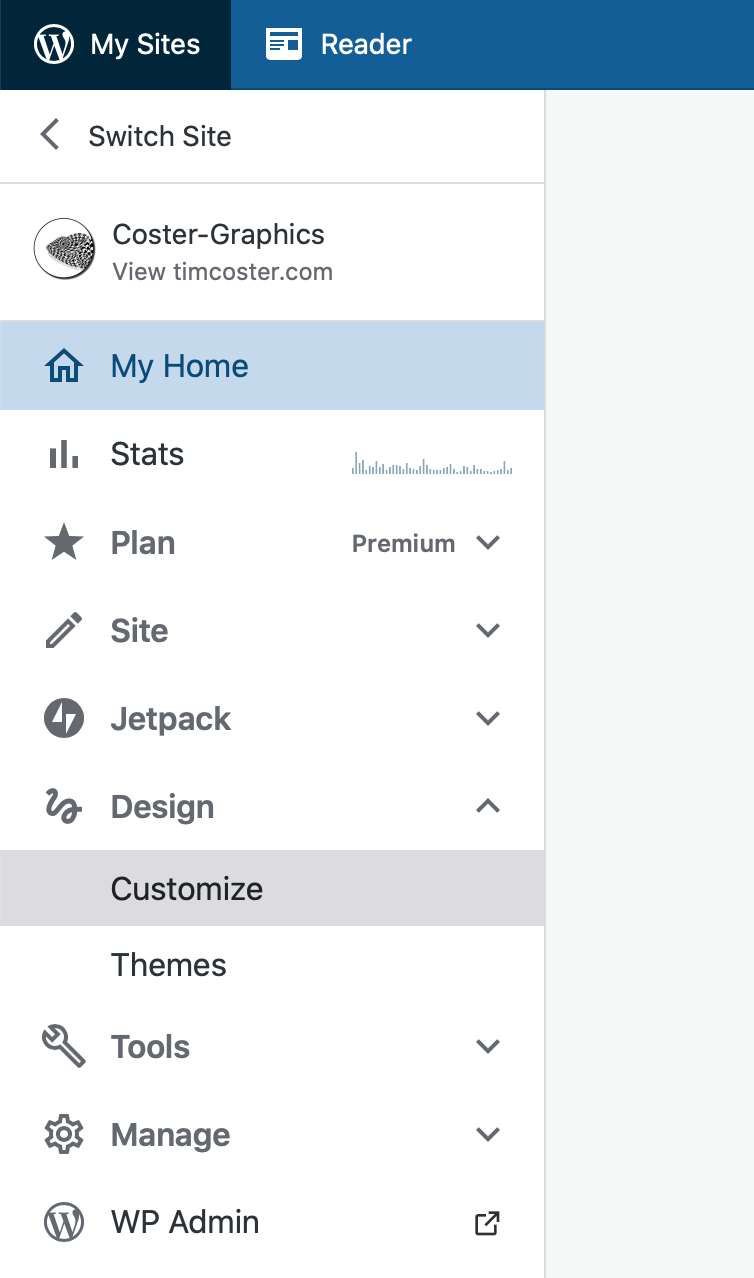Click the Plan star icon
This screenshot has width=754, height=1278.
[64, 543]
